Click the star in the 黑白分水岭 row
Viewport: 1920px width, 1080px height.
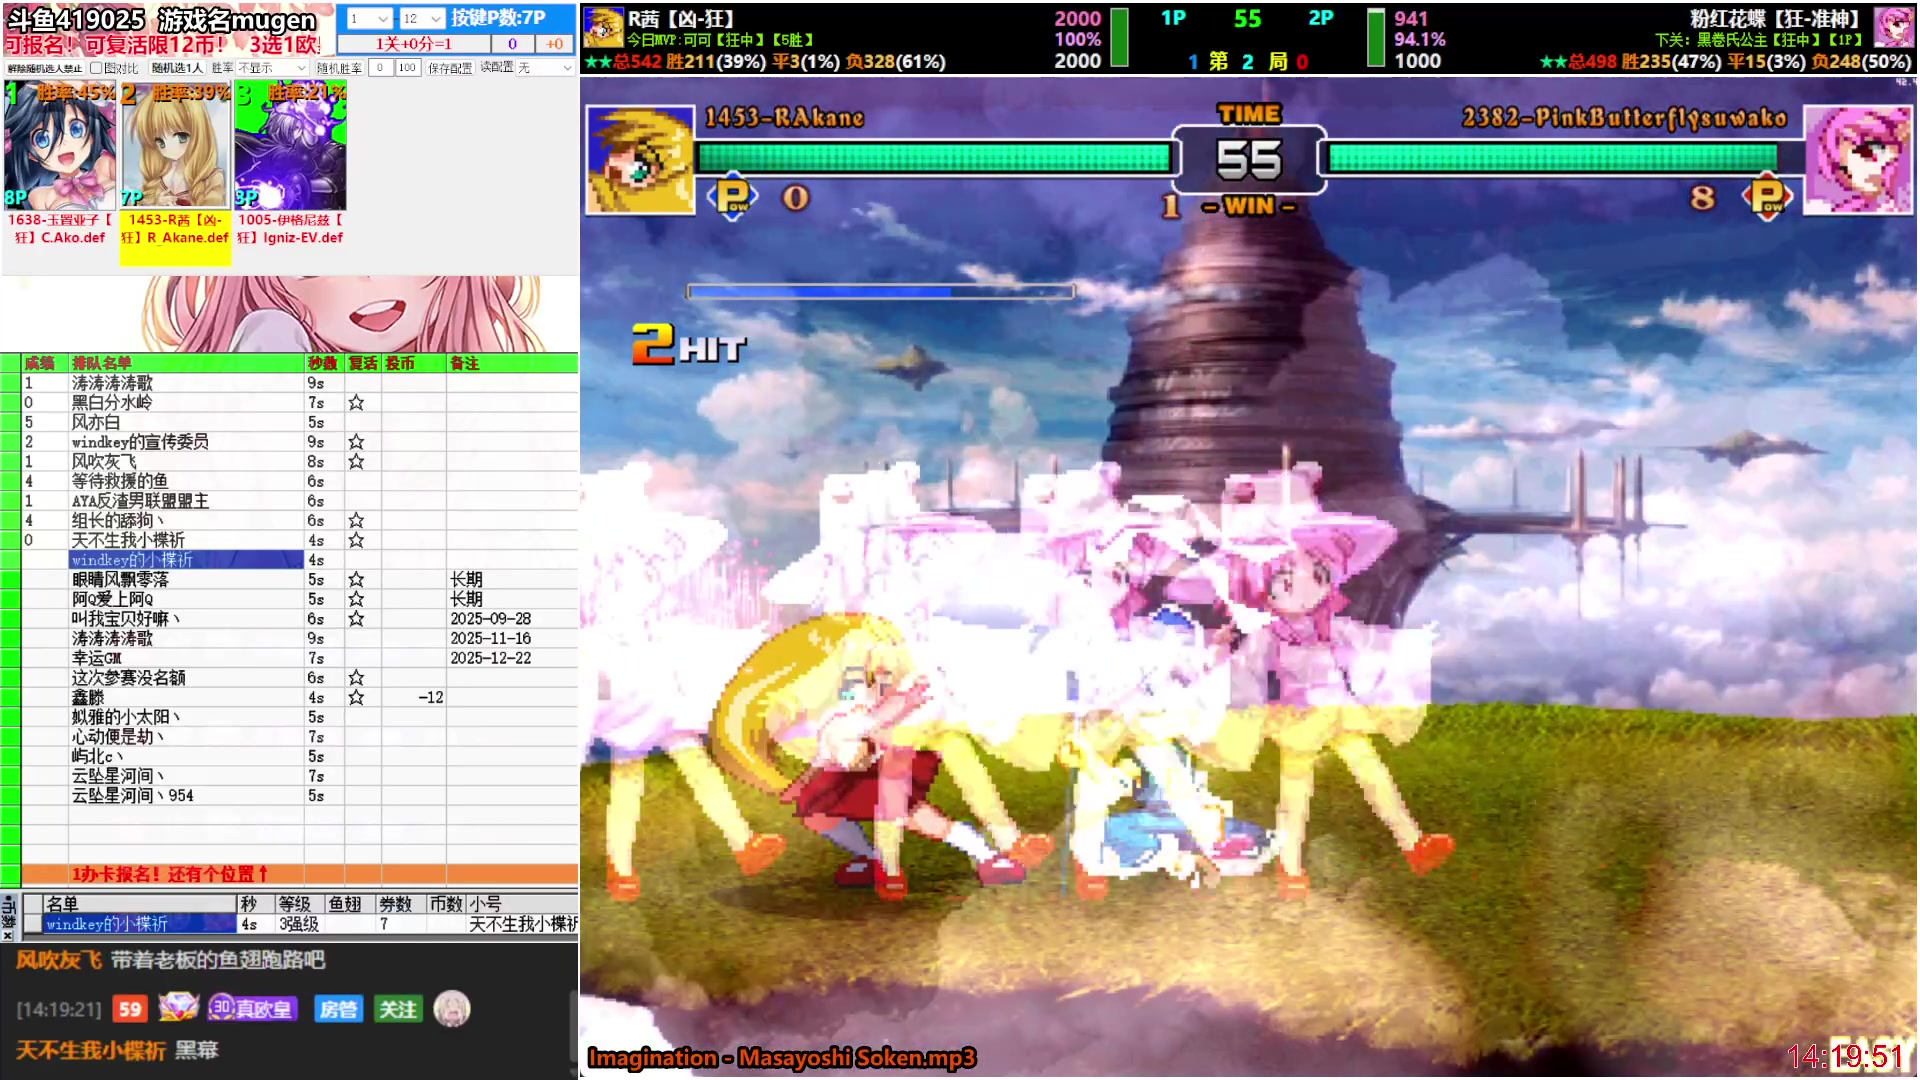click(x=356, y=403)
